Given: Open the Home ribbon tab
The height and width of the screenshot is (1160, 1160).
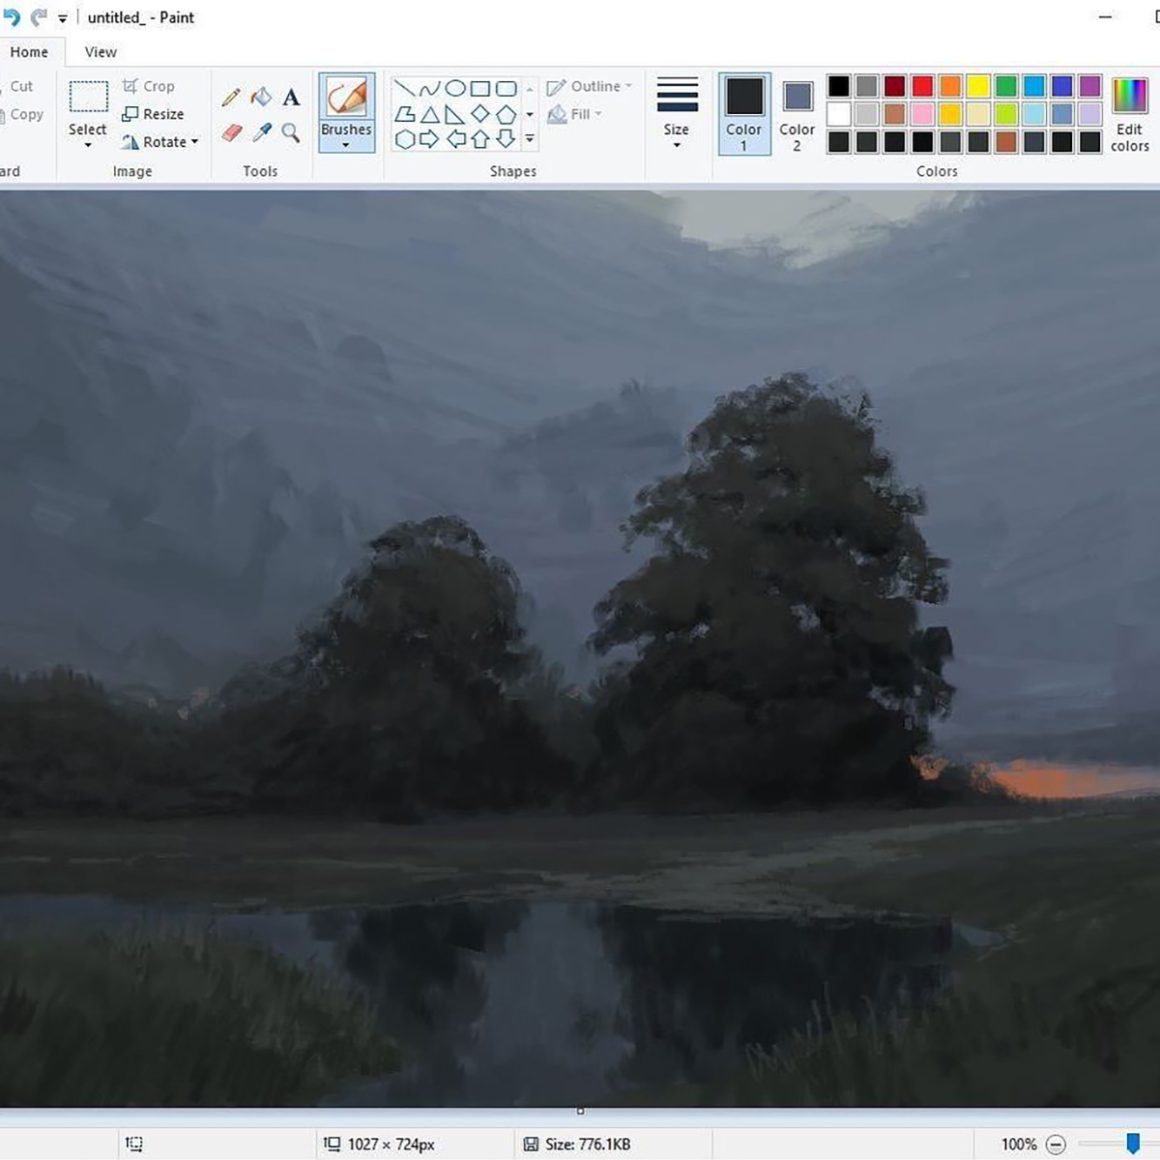Looking at the screenshot, I should pyautogui.click(x=29, y=52).
